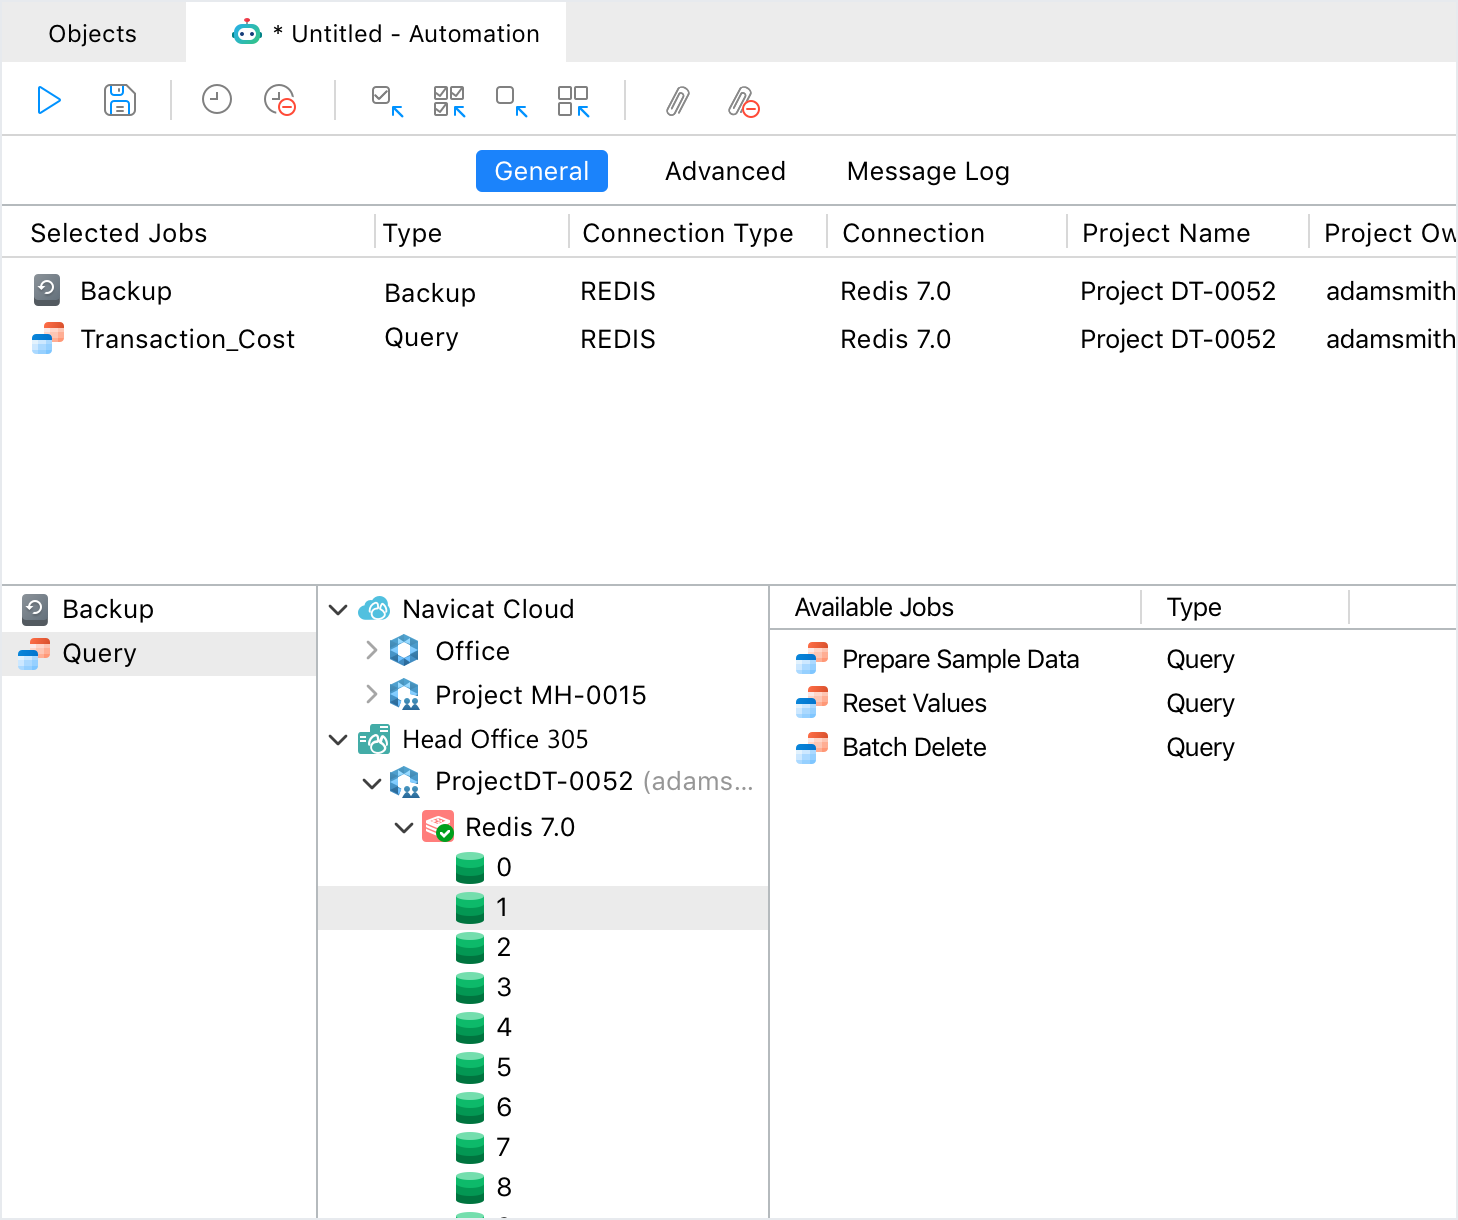Click the Backup job icon in Selected Jobs
1458x1220 pixels.
pos(47,290)
